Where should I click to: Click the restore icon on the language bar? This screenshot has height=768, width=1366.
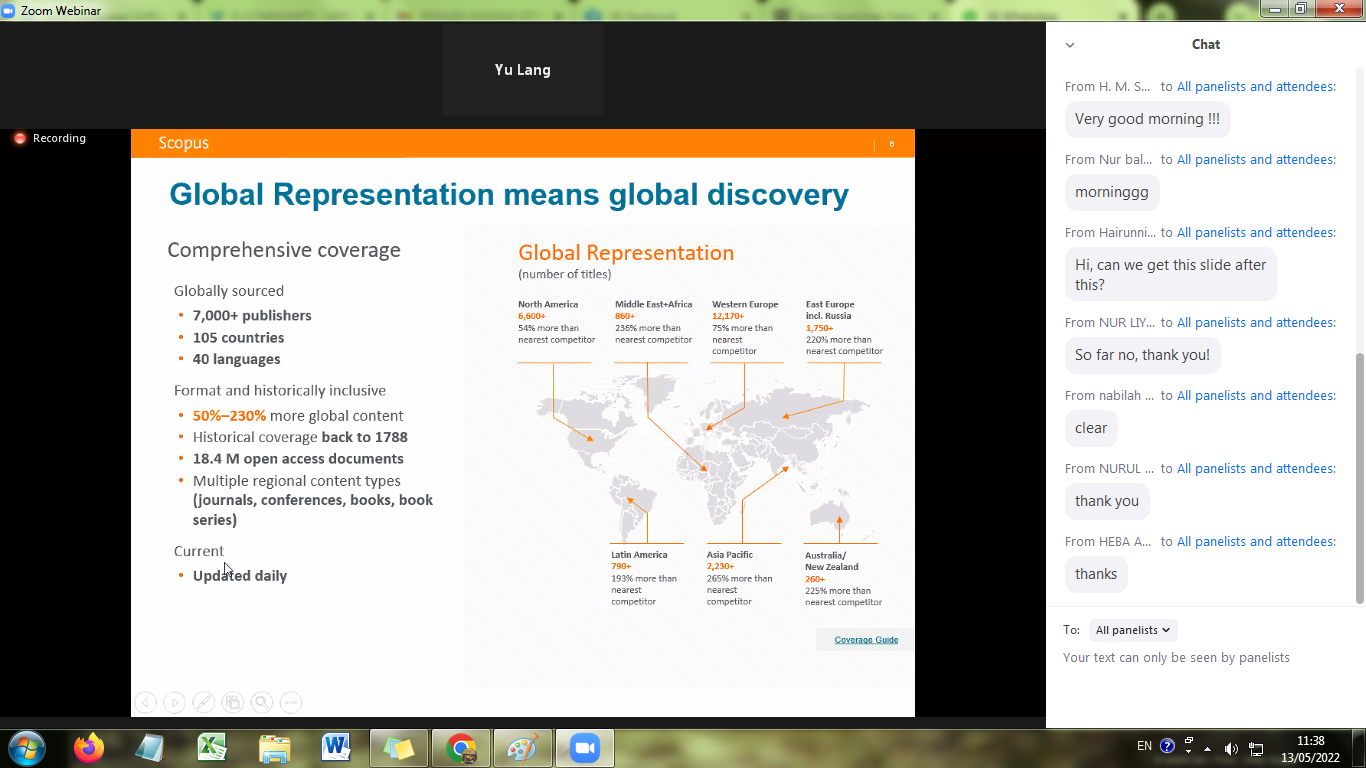point(1188,742)
